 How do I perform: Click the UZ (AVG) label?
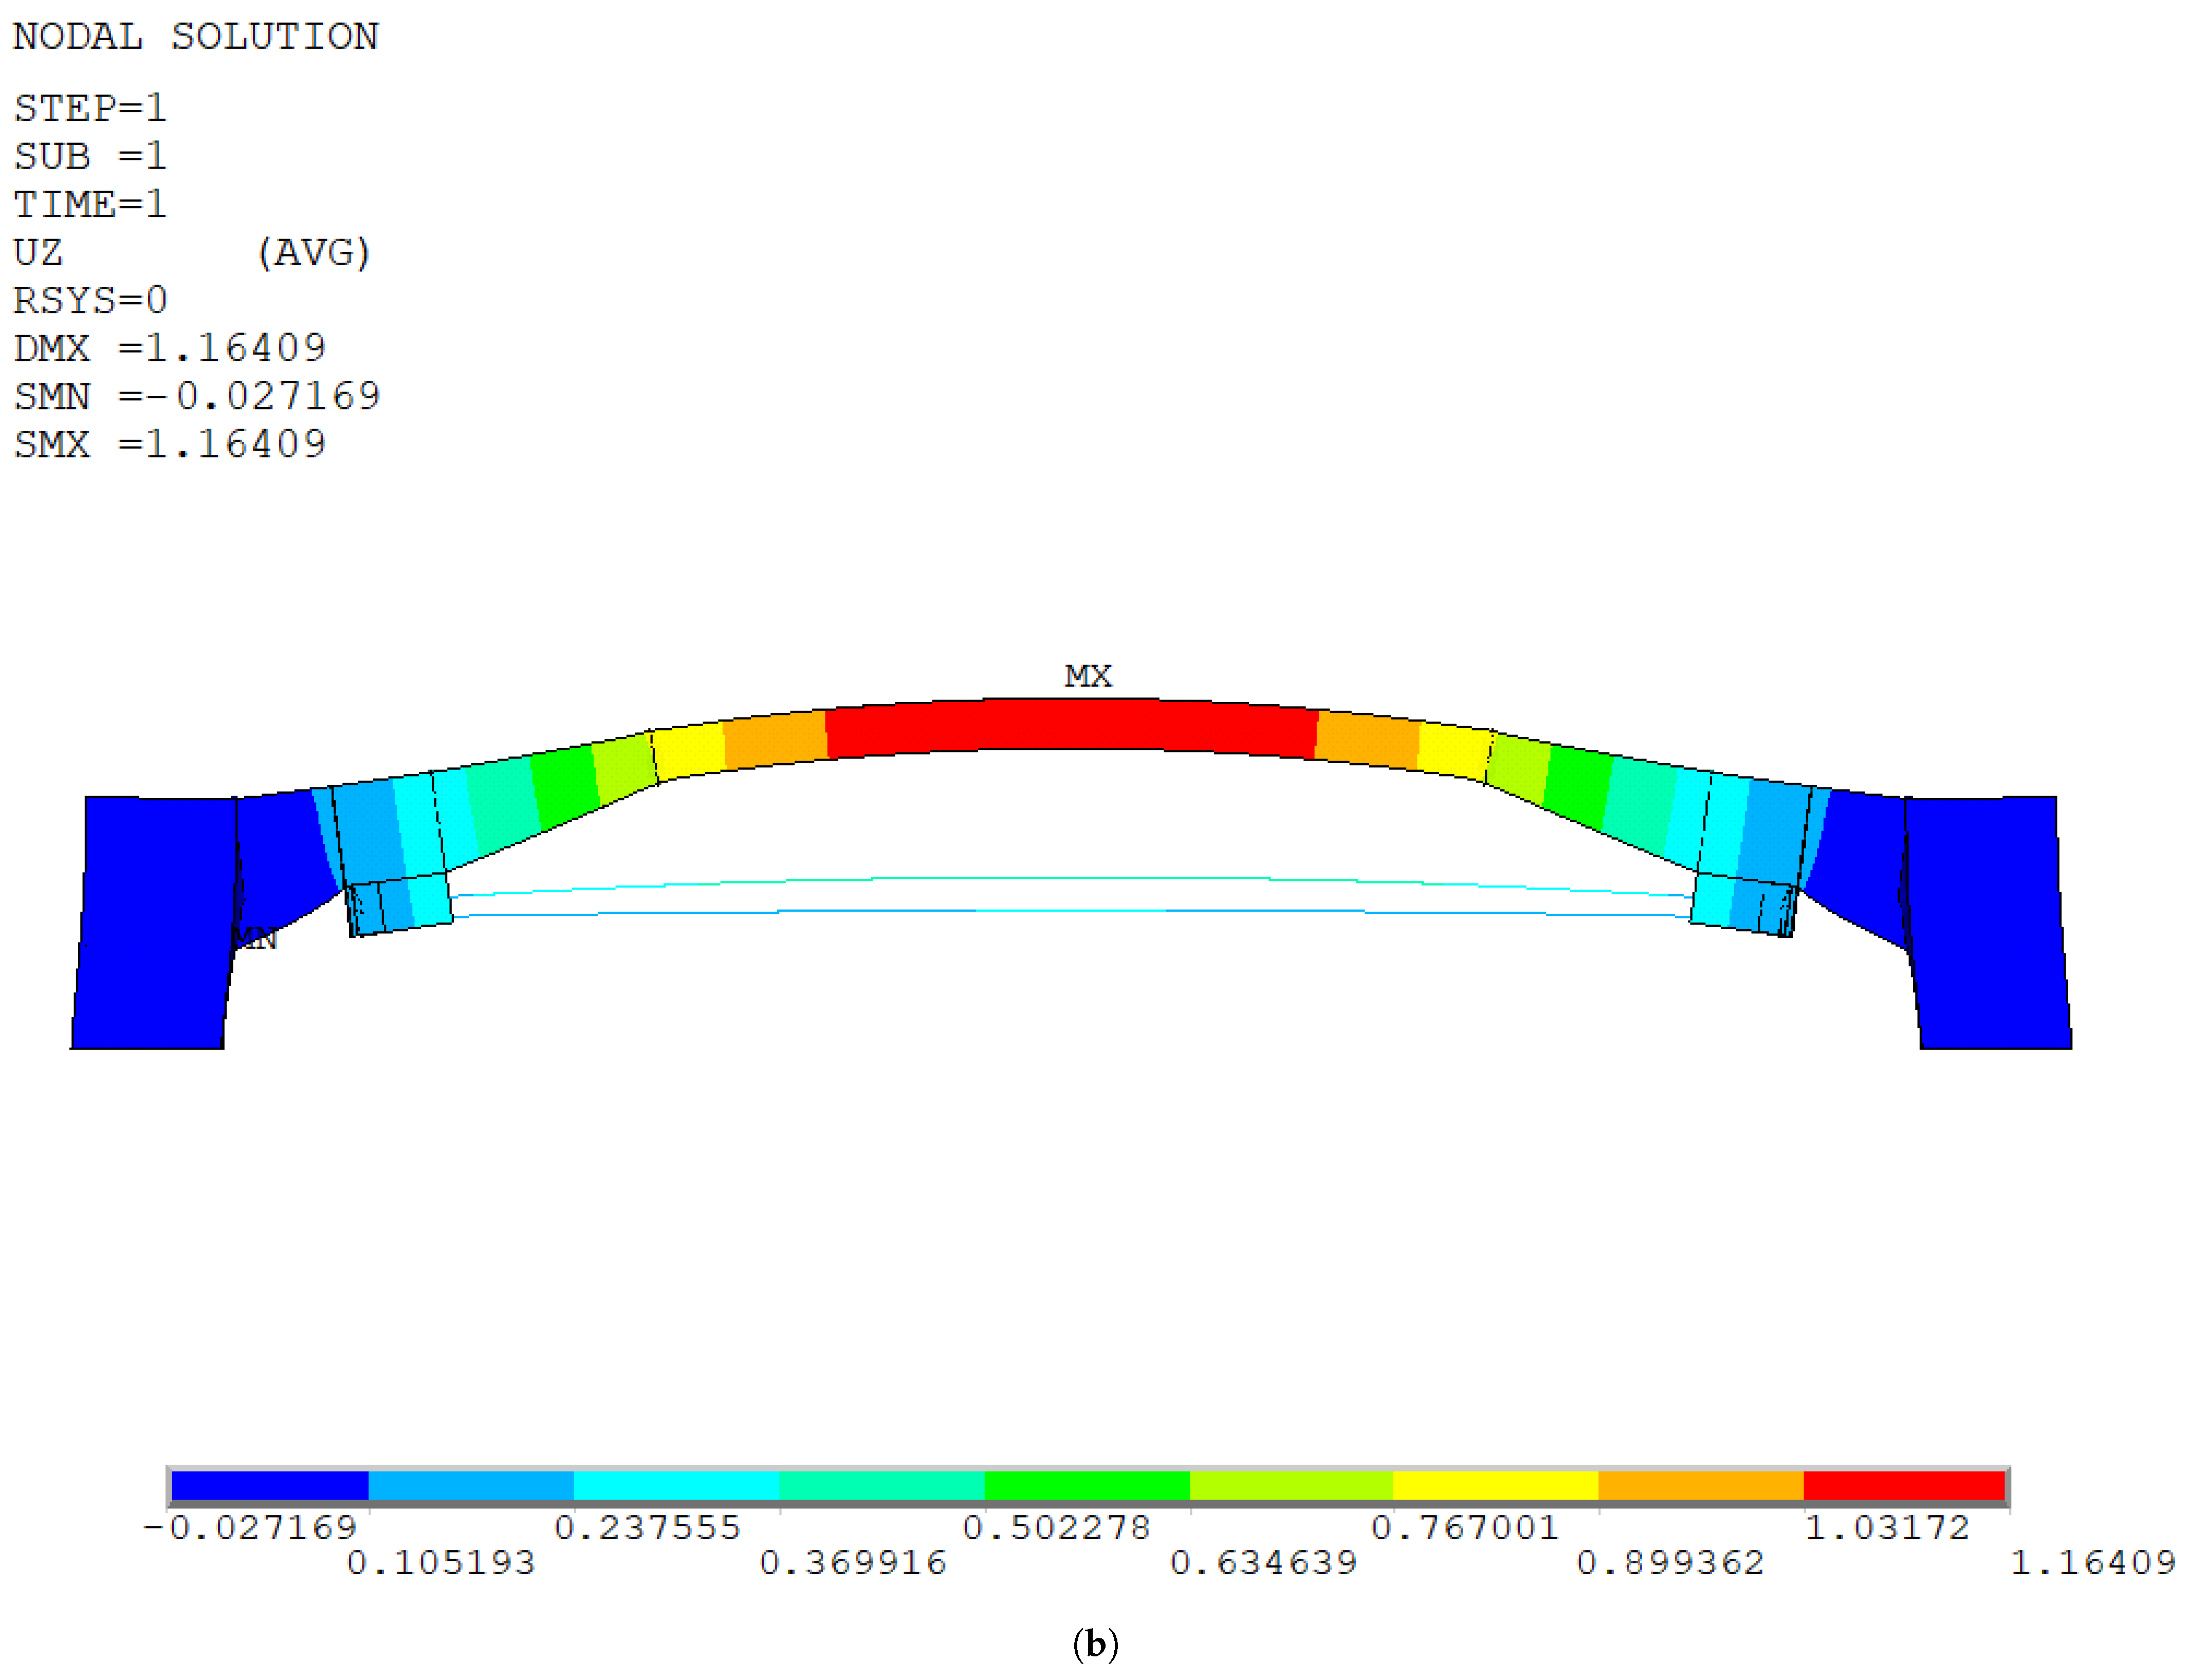coord(190,252)
